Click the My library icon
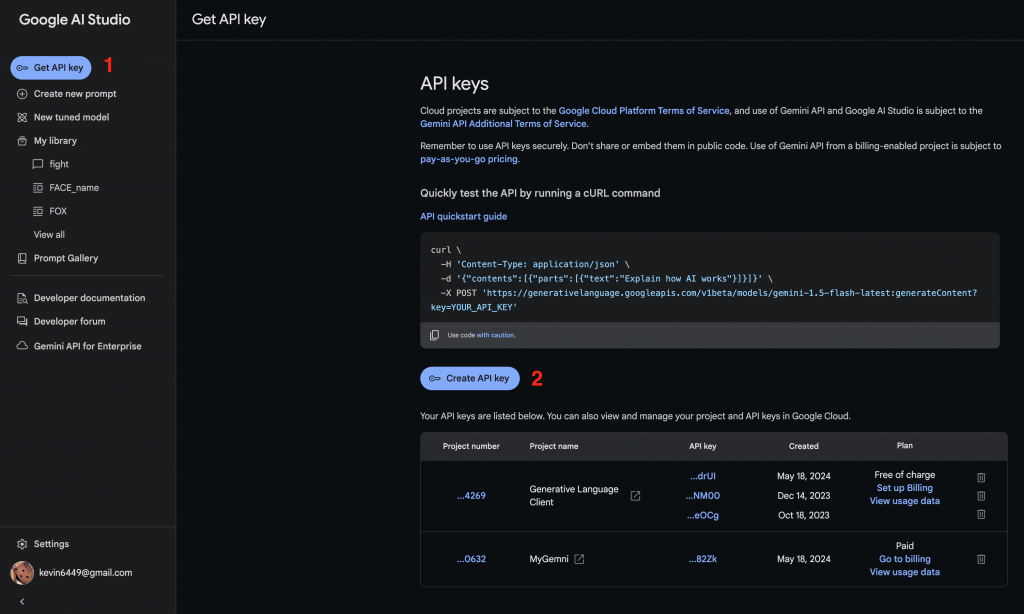Screen dimensions: 1024x614 22,141
